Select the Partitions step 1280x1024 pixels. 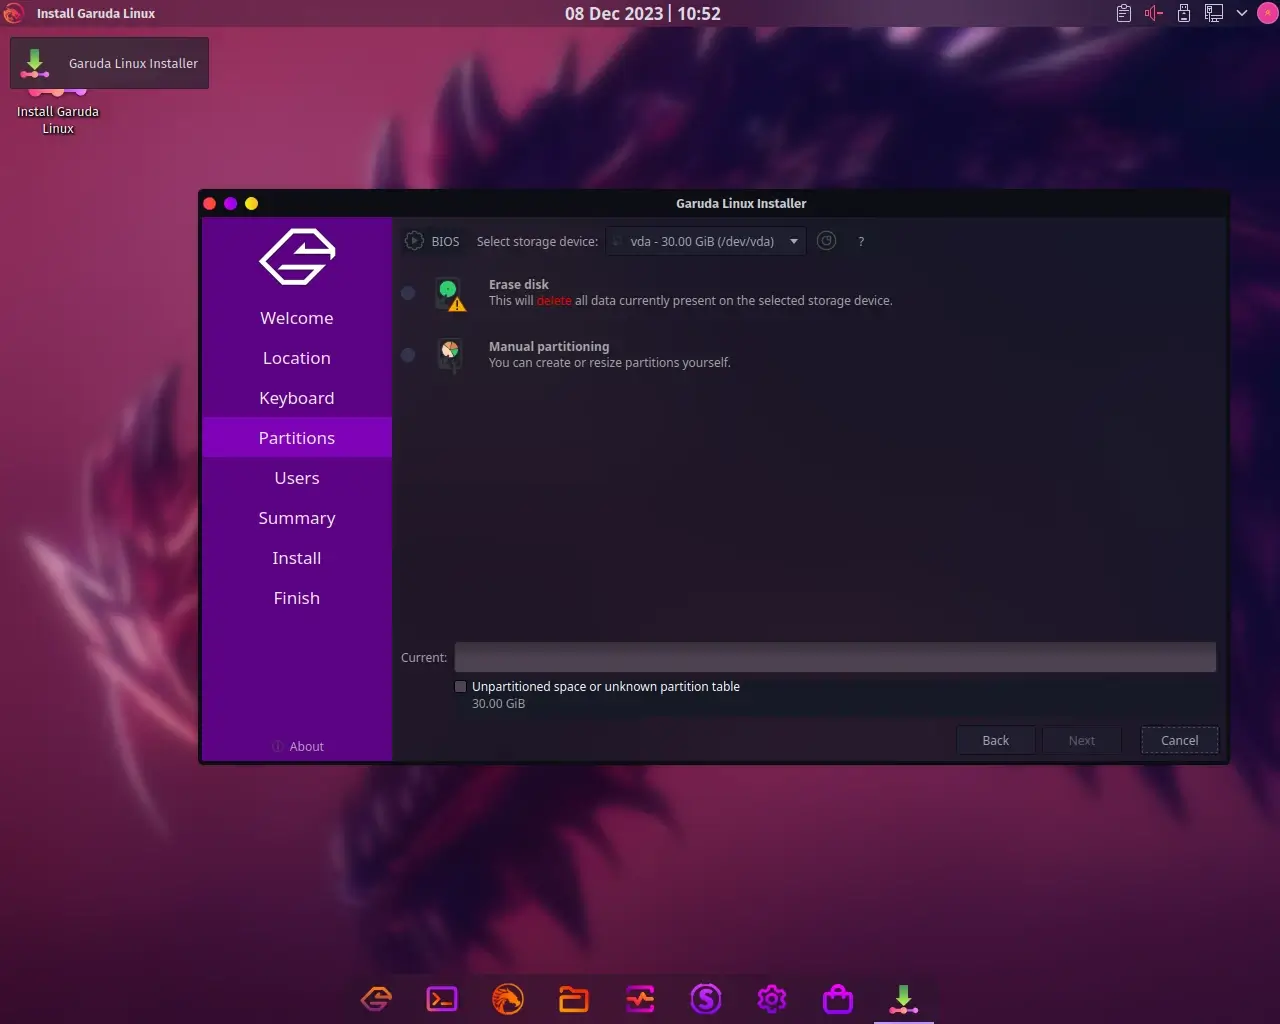coord(297,438)
